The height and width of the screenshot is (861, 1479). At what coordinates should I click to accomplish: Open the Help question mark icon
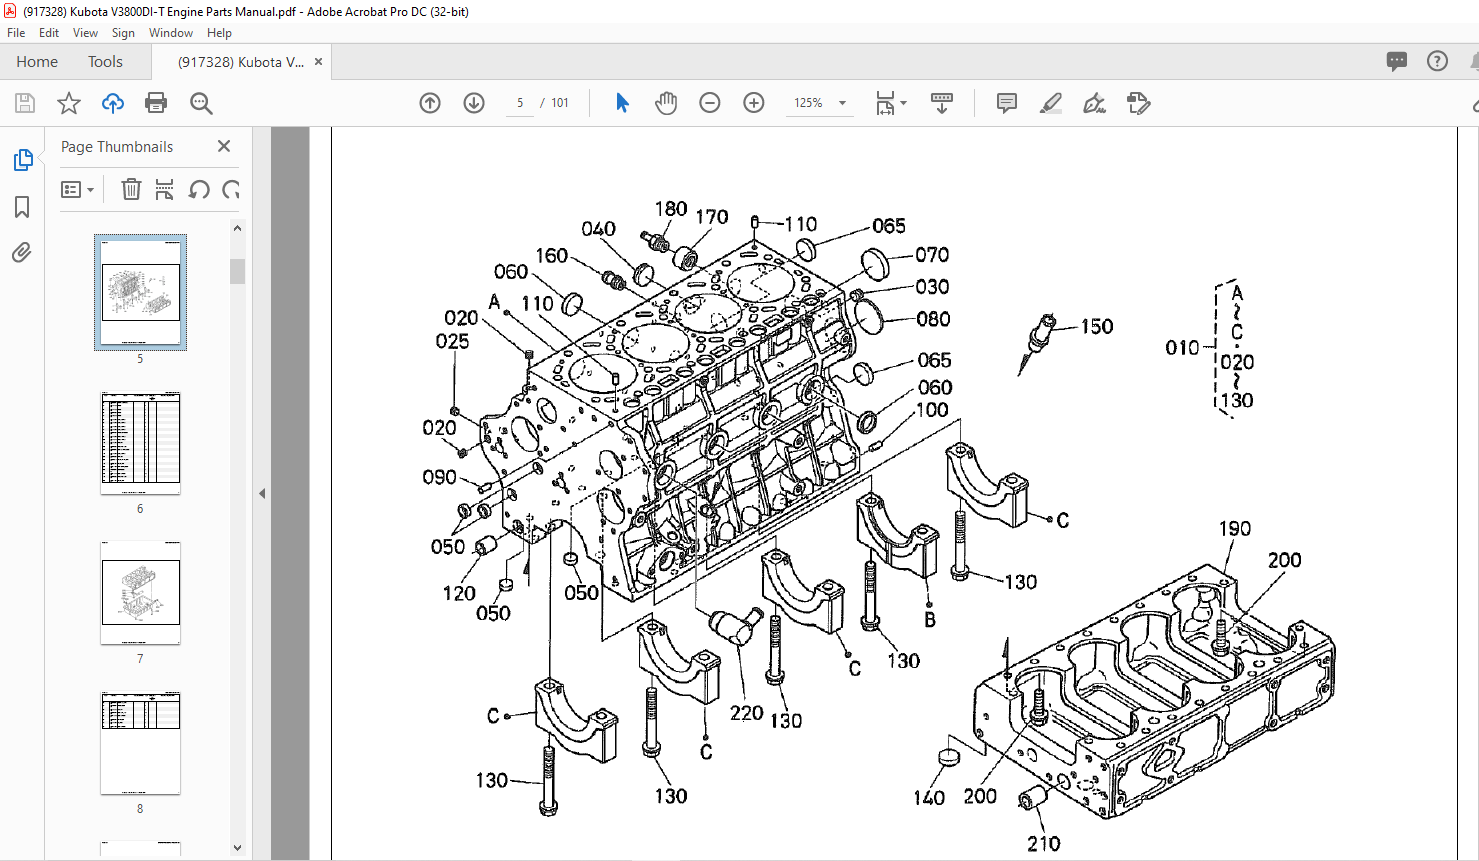click(x=1437, y=62)
